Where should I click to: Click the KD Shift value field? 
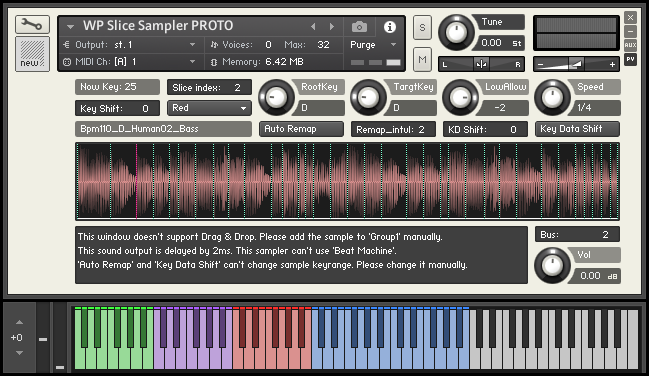click(x=485, y=129)
